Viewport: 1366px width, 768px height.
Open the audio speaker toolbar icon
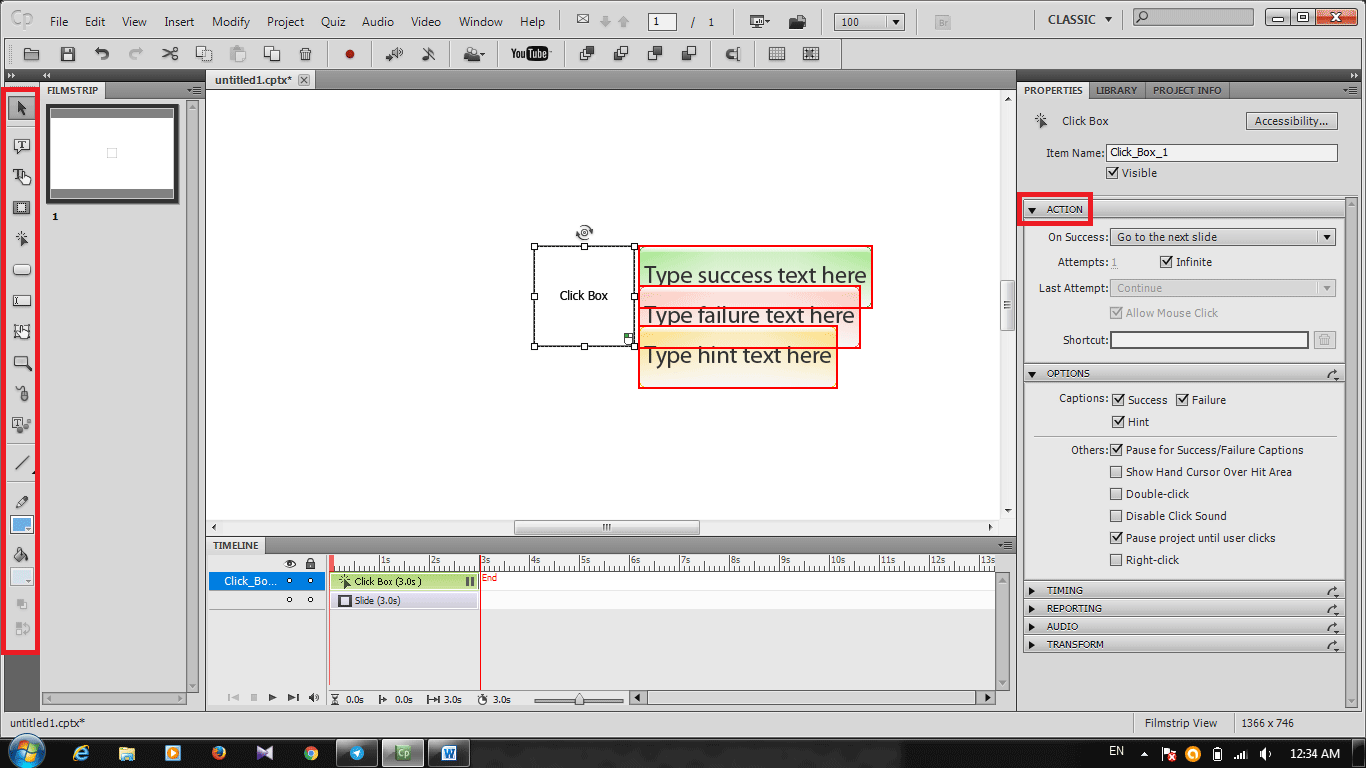coord(395,54)
